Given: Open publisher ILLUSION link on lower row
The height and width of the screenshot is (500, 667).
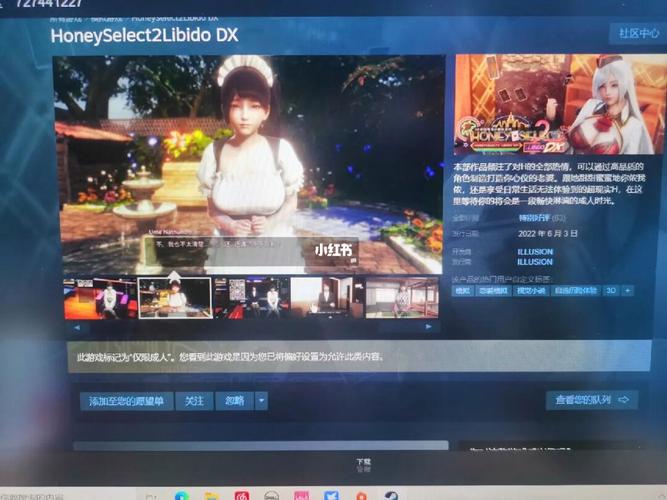Looking at the screenshot, I should point(535,262).
